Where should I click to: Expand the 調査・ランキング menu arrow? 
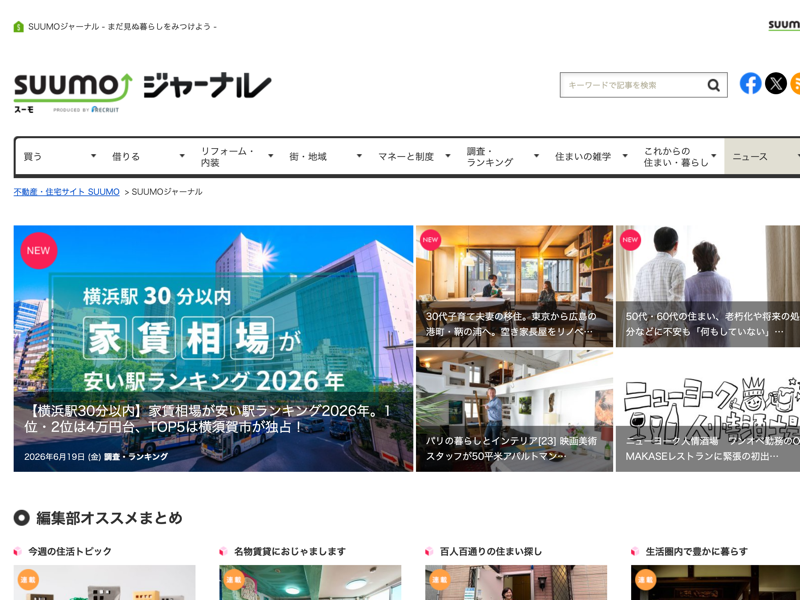click(x=536, y=156)
